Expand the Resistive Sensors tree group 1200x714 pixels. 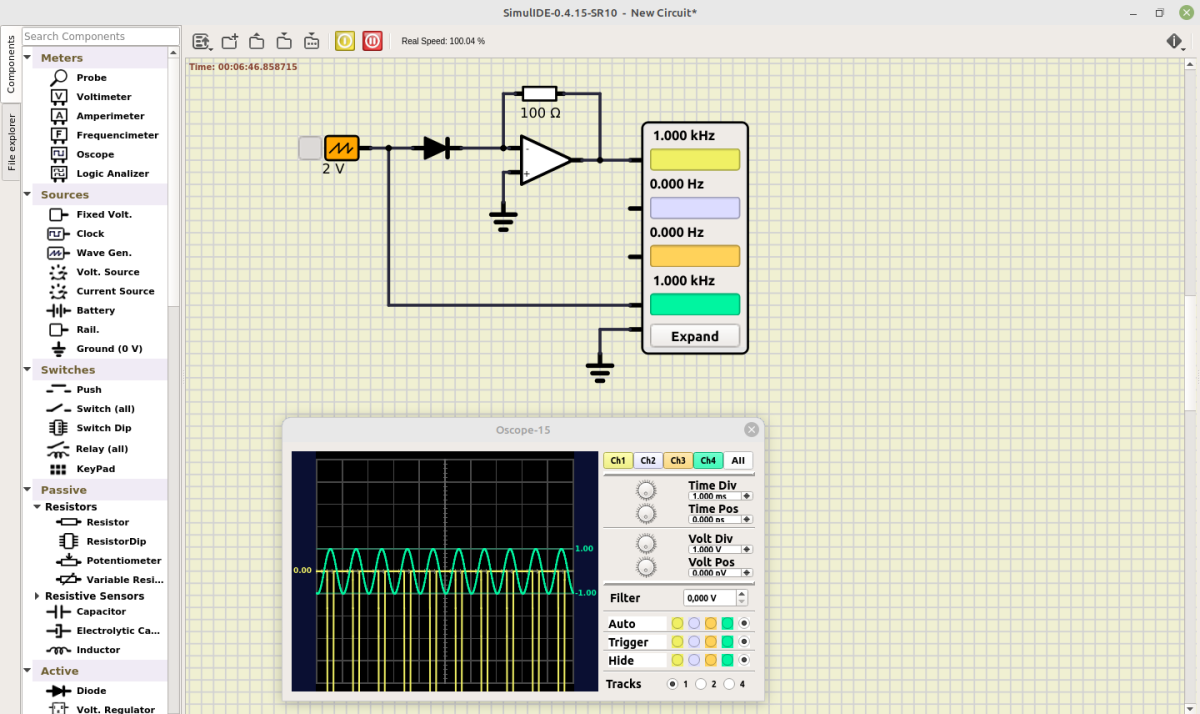38,596
